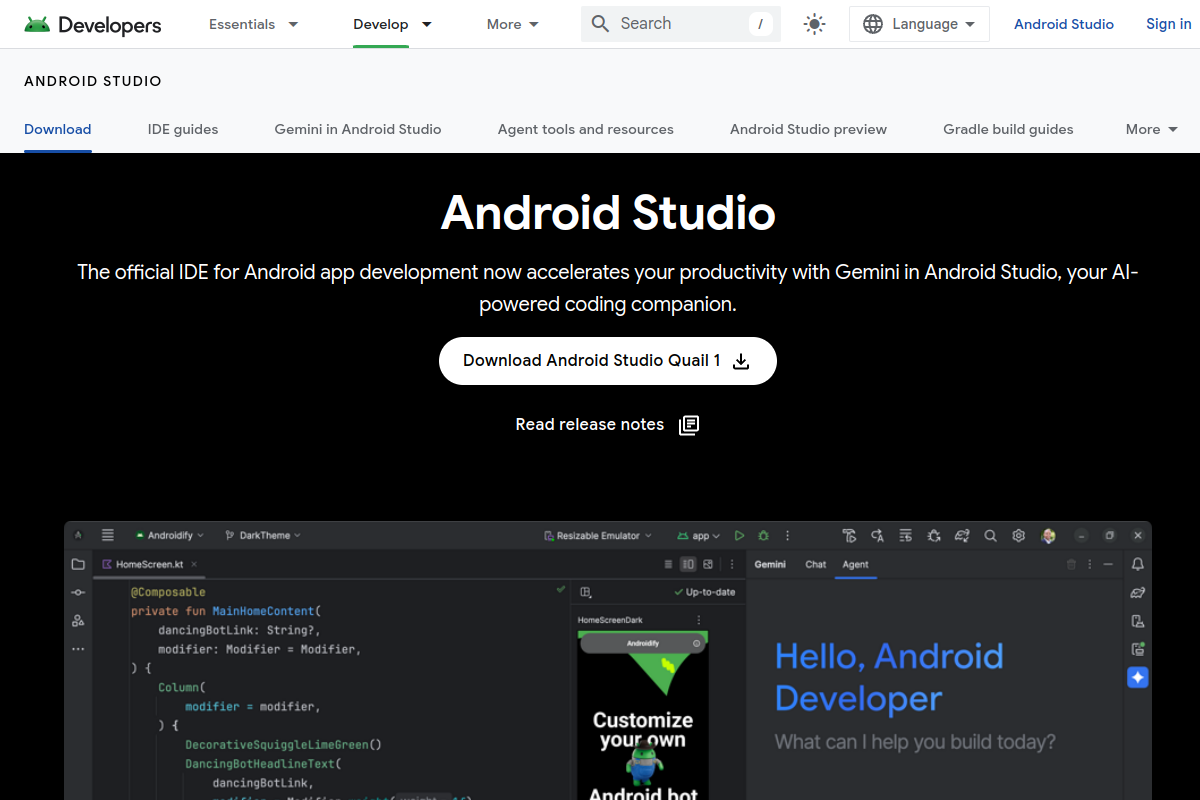Open the DarkTheme branch dropdown in IDE
Screen dimensions: 1200x800
[x=263, y=536]
